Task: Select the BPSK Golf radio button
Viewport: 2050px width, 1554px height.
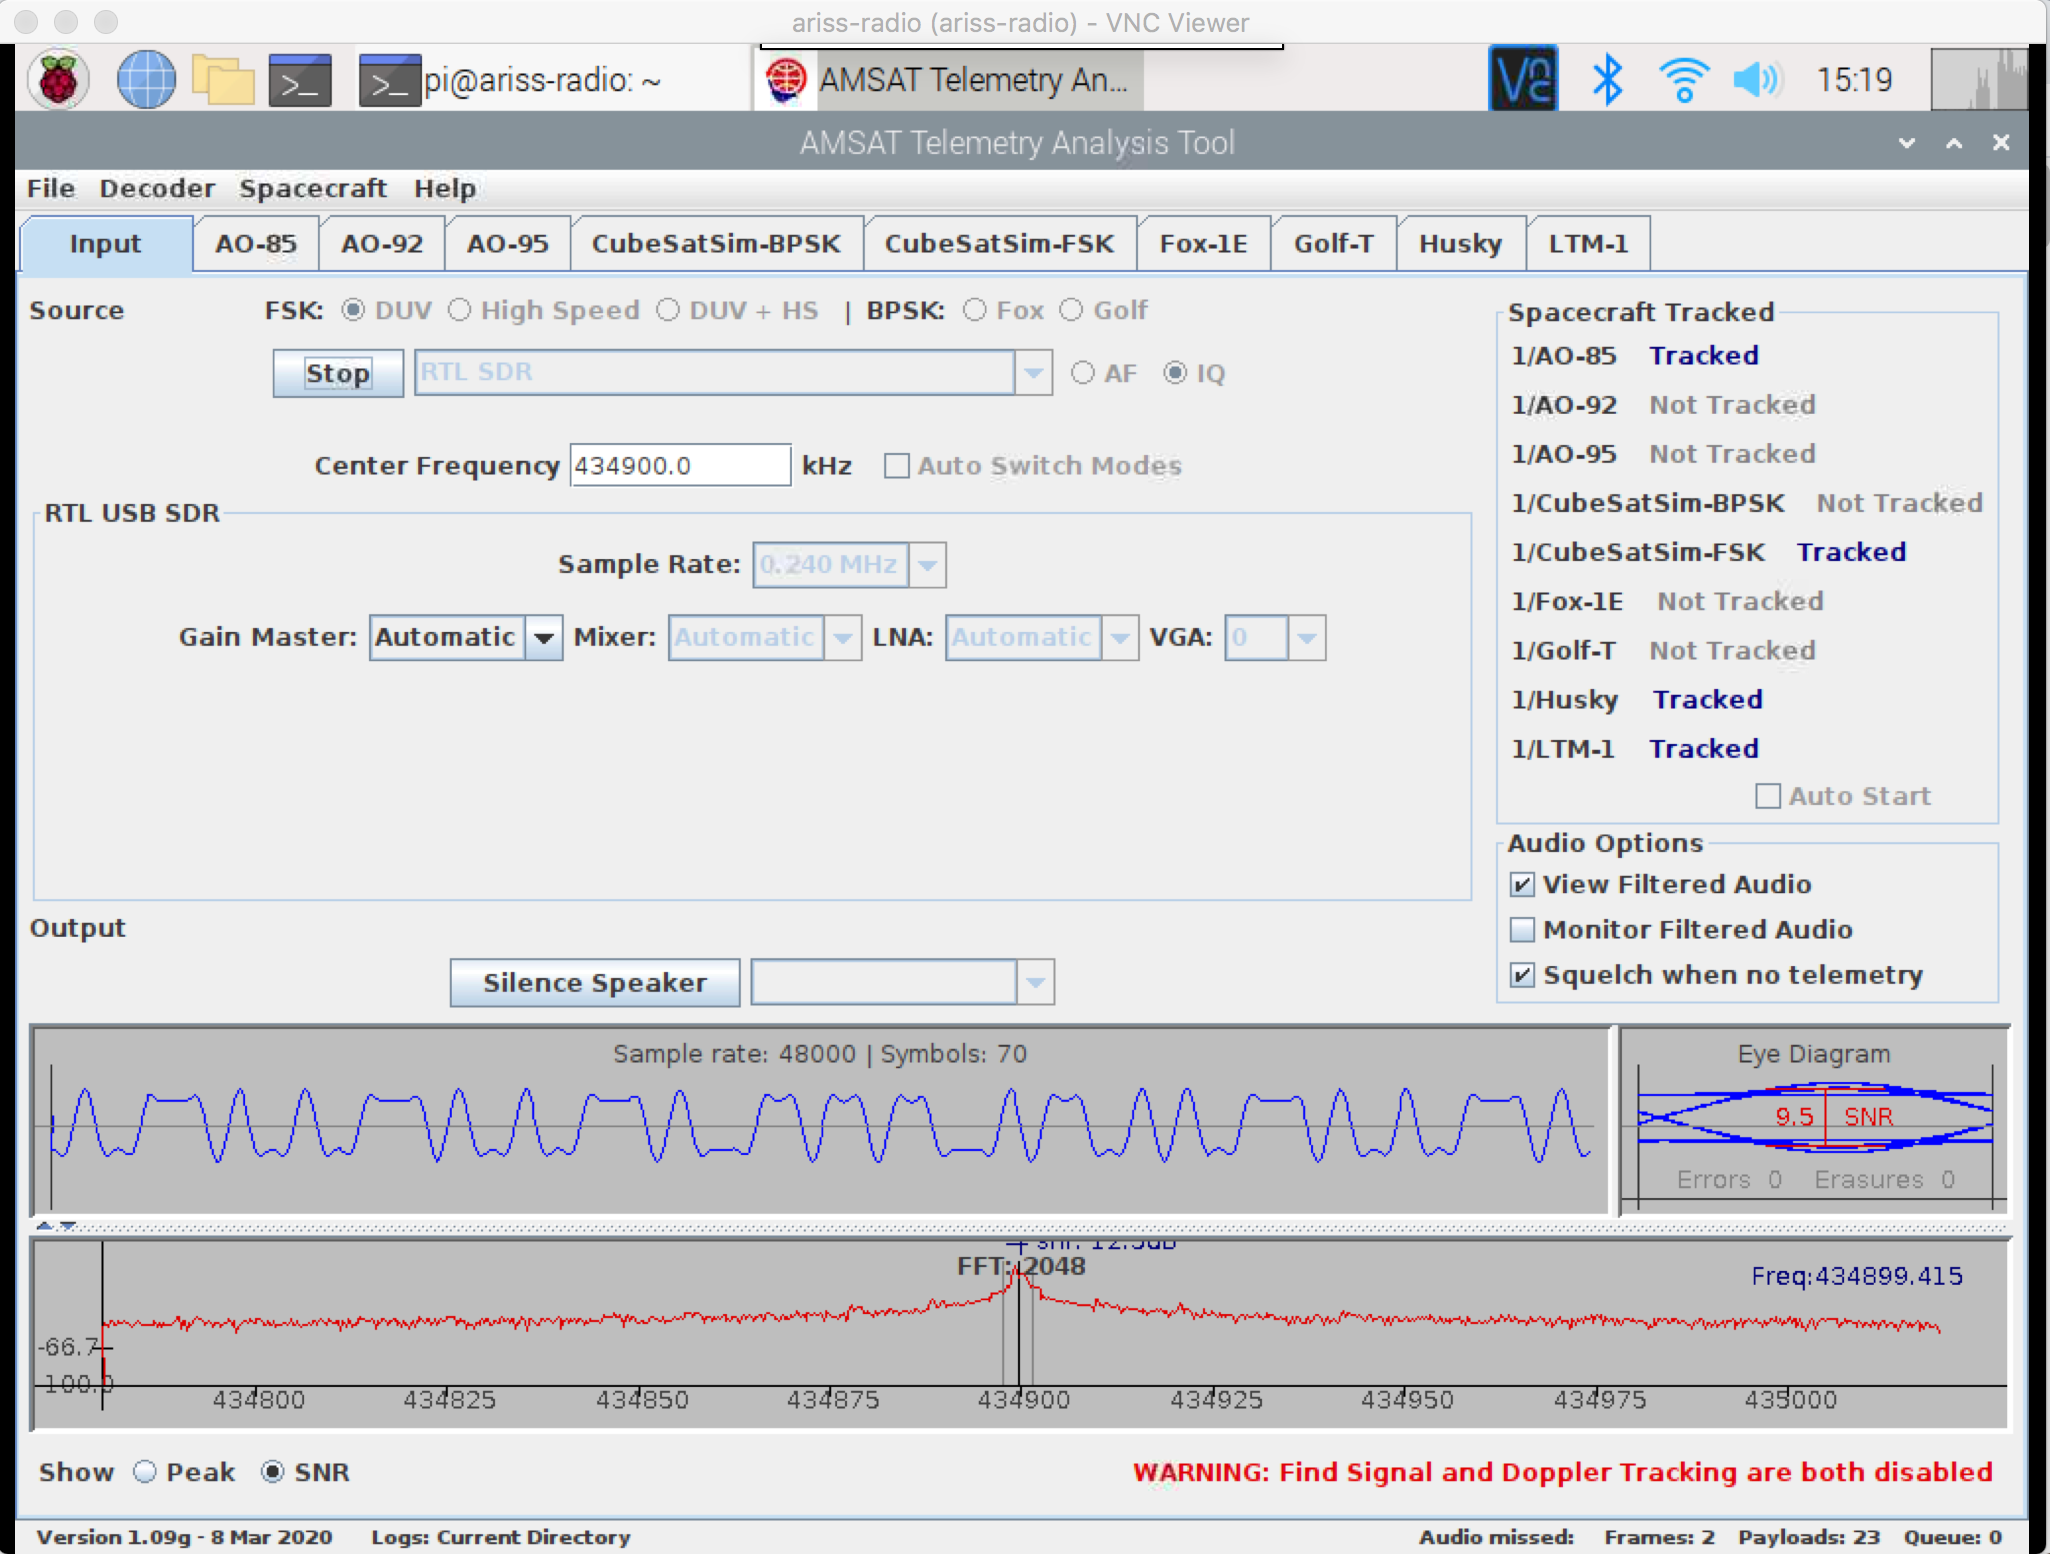Action: [x=1071, y=310]
